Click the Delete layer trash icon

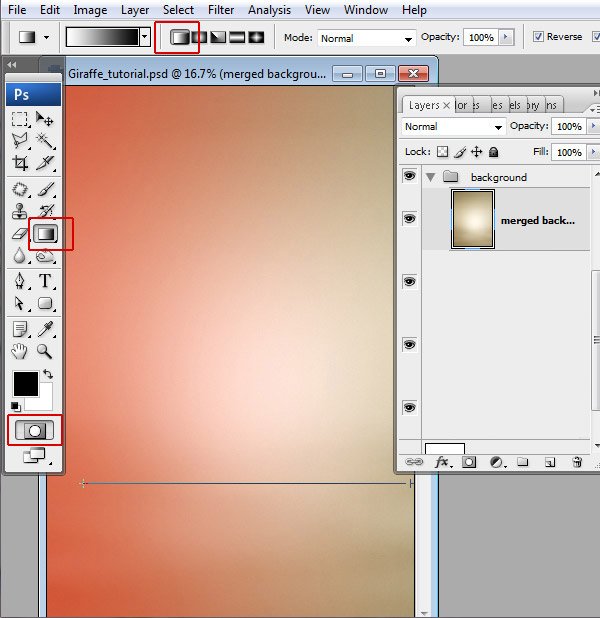(577, 462)
